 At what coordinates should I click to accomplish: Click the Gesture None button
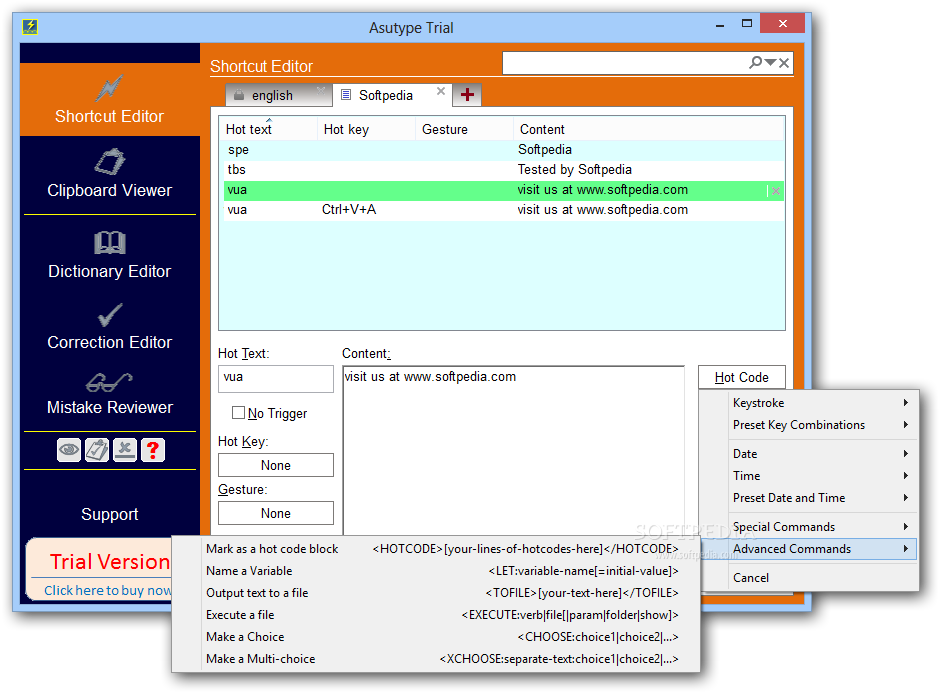click(276, 513)
